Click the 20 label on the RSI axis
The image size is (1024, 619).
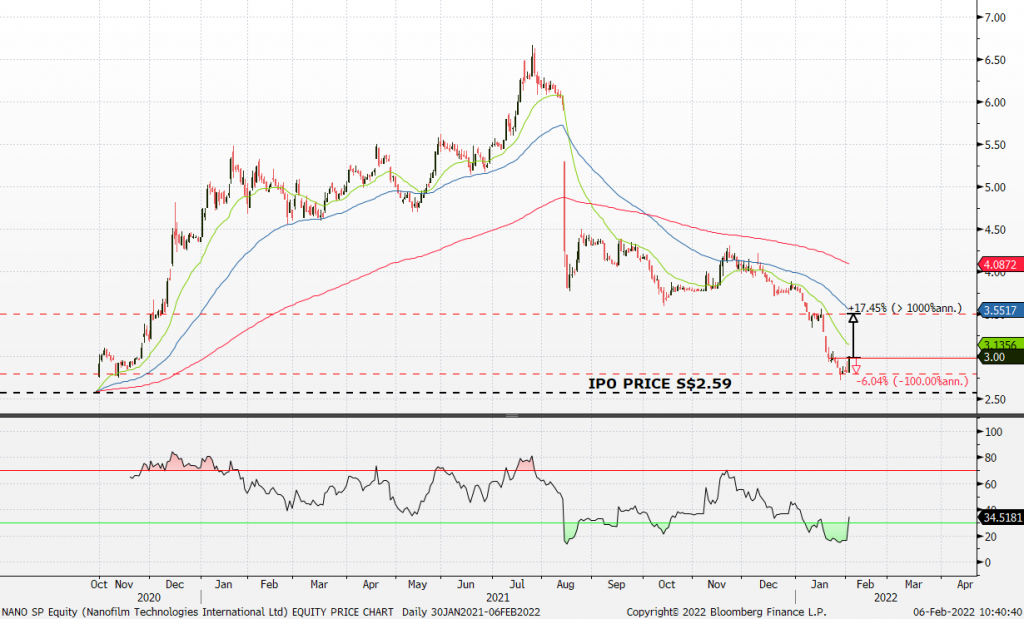tap(991, 537)
